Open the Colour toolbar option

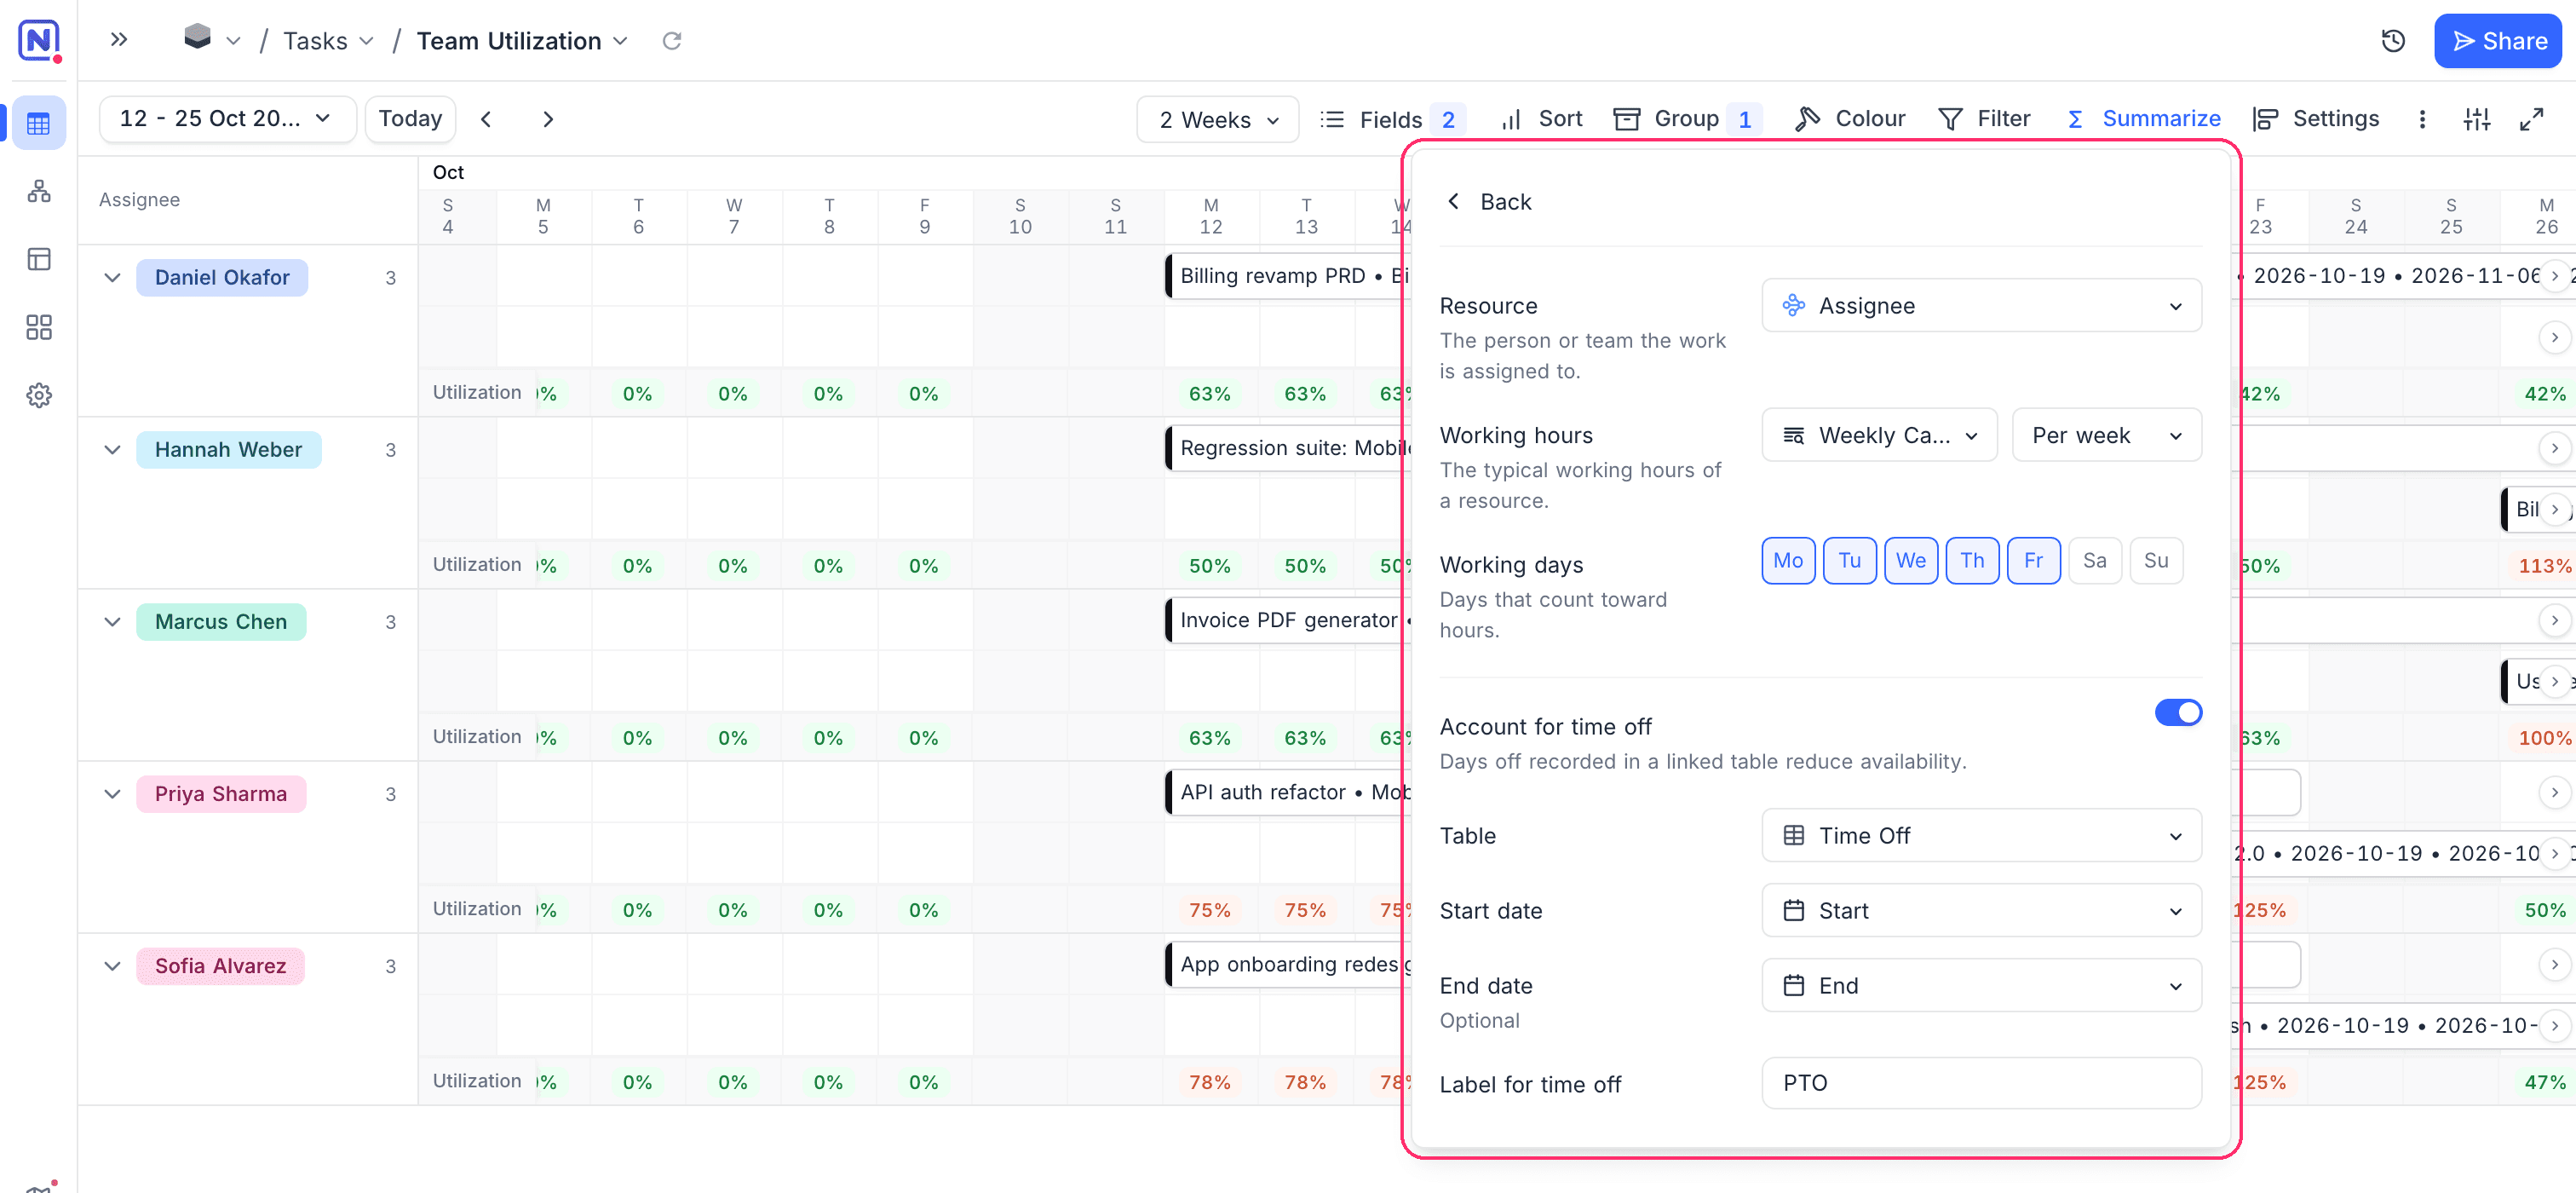[x=1849, y=119]
